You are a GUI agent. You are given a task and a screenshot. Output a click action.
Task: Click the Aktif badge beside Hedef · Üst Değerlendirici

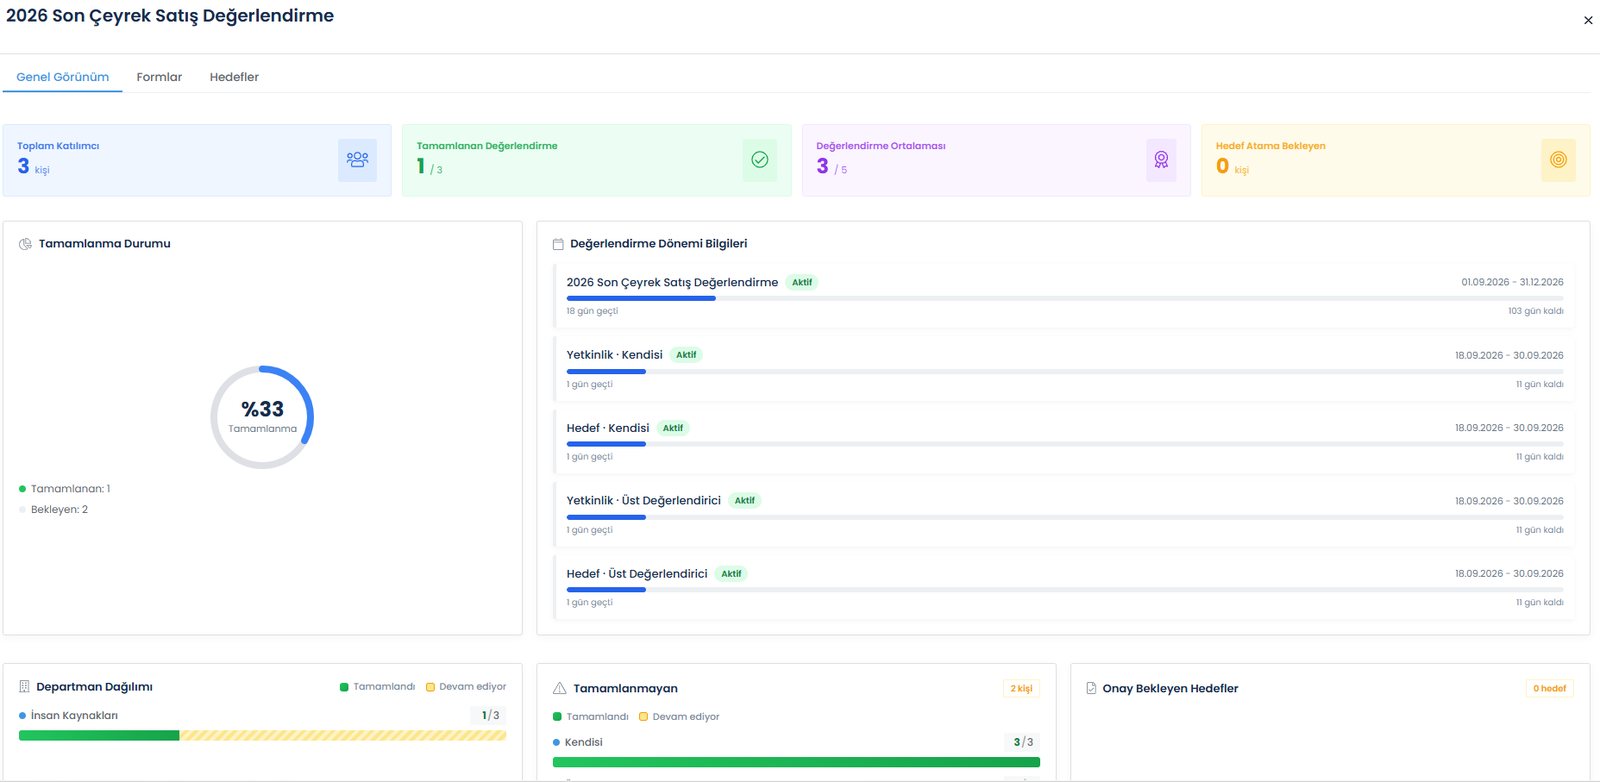point(732,574)
